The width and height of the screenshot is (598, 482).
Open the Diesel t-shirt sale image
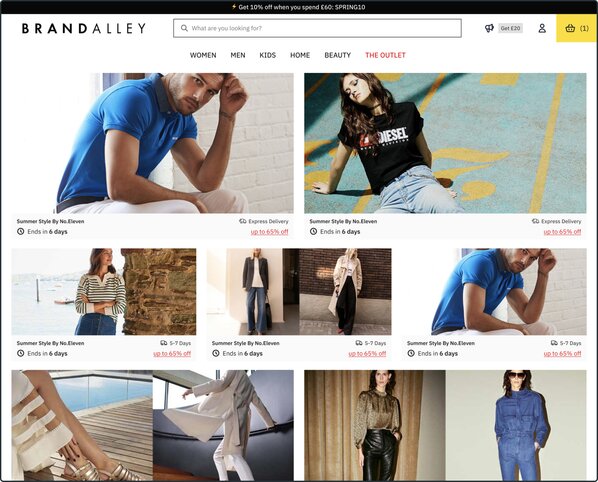pos(445,143)
